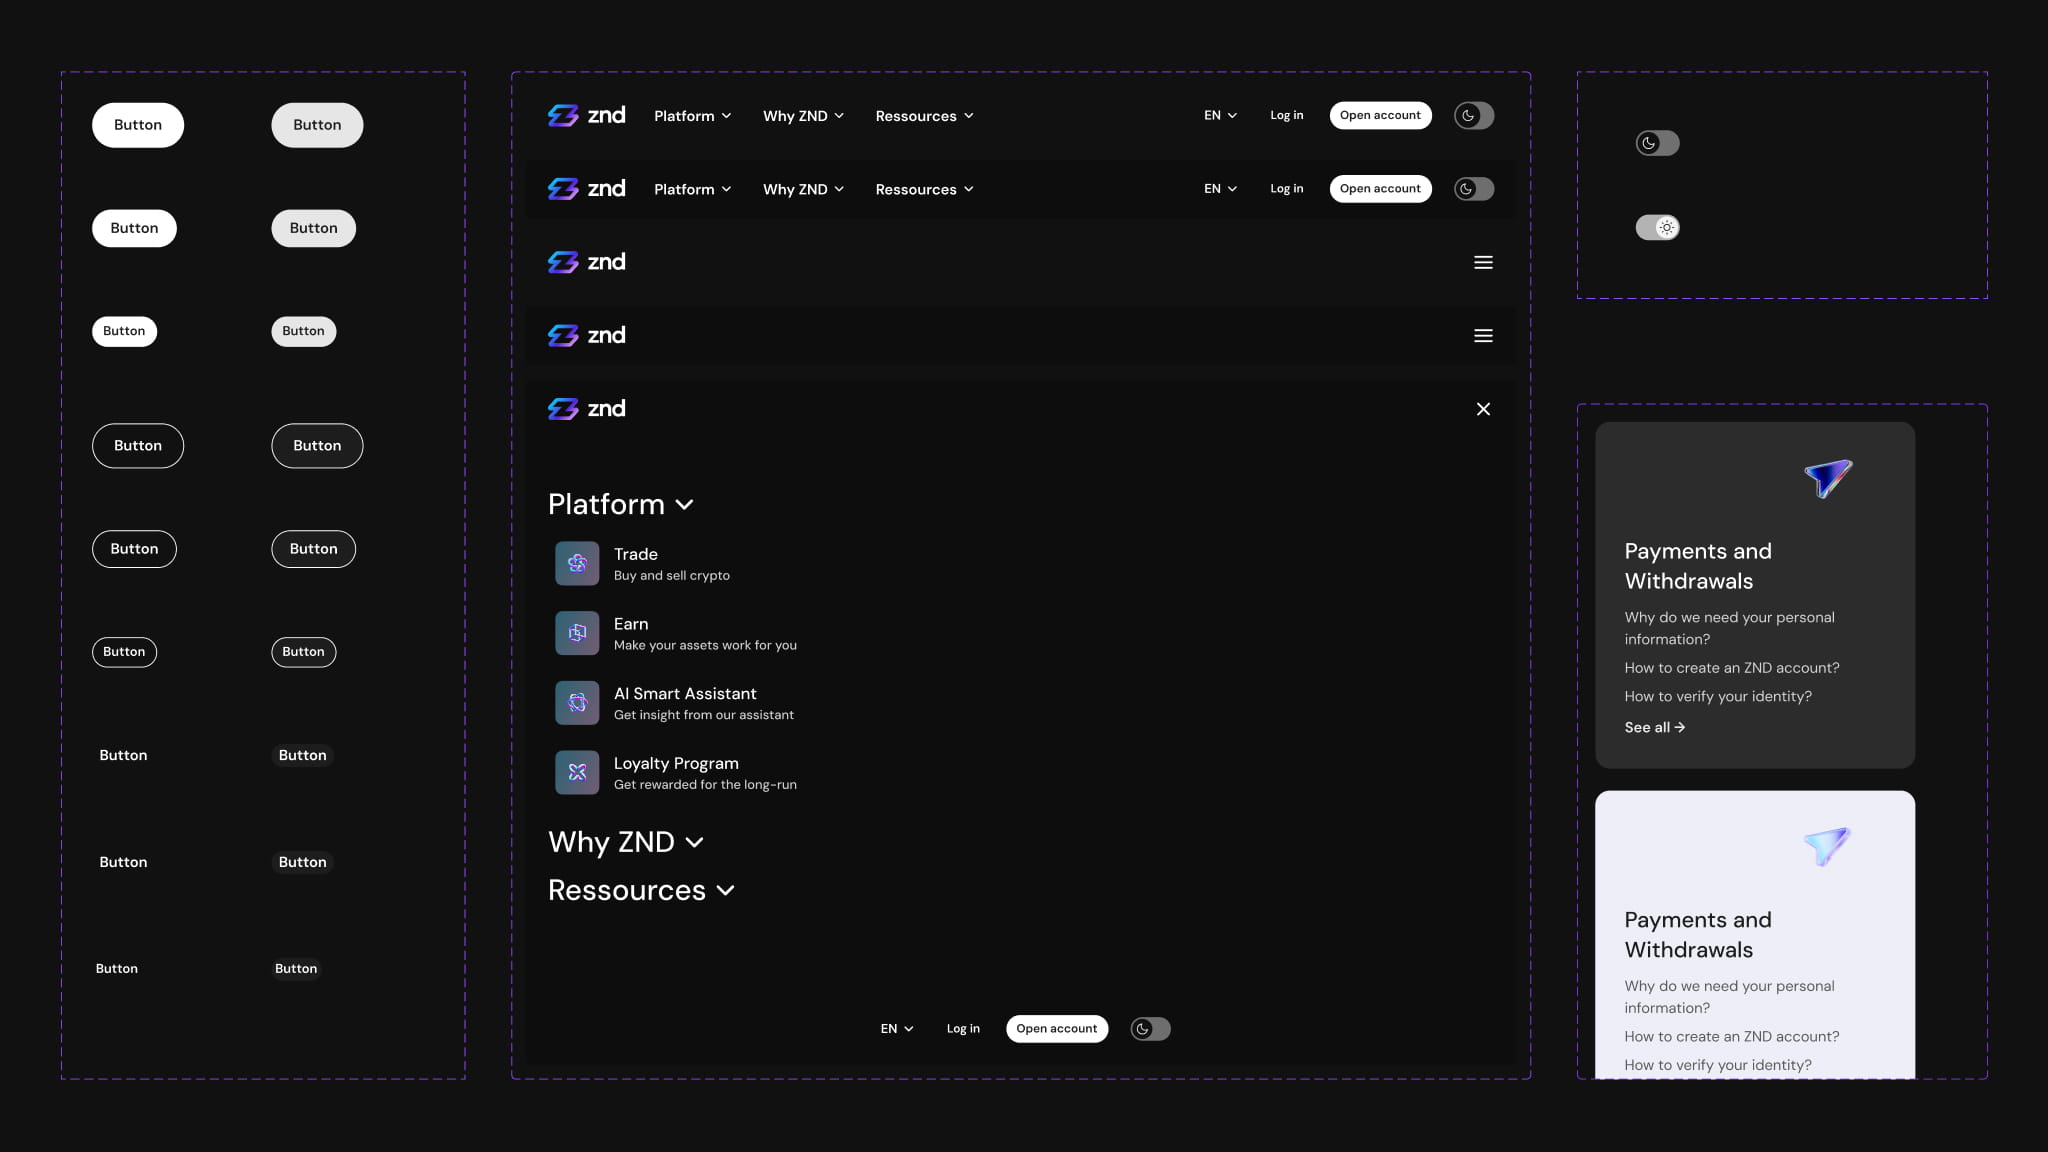Click the largest white filled Button

[x=138, y=125]
